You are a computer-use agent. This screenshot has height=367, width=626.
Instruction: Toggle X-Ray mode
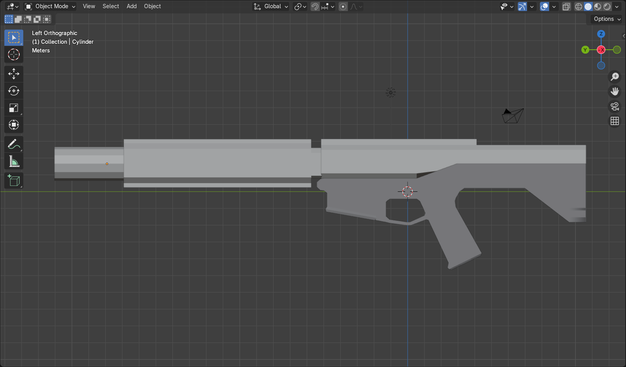[566, 6]
